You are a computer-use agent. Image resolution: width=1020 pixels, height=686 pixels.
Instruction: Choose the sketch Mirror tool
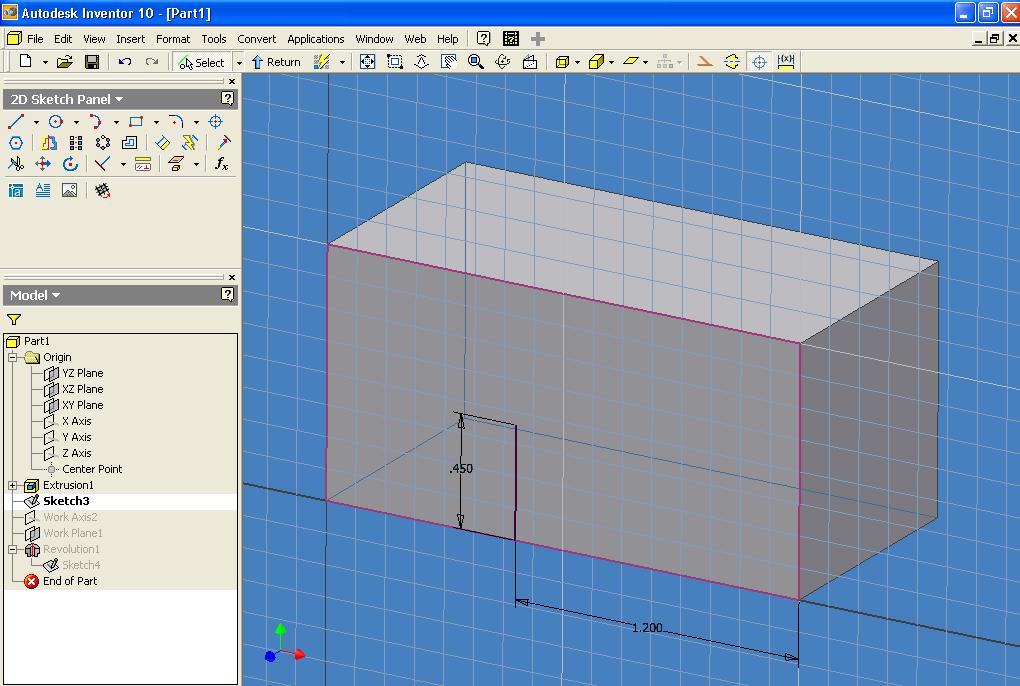point(49,142)
